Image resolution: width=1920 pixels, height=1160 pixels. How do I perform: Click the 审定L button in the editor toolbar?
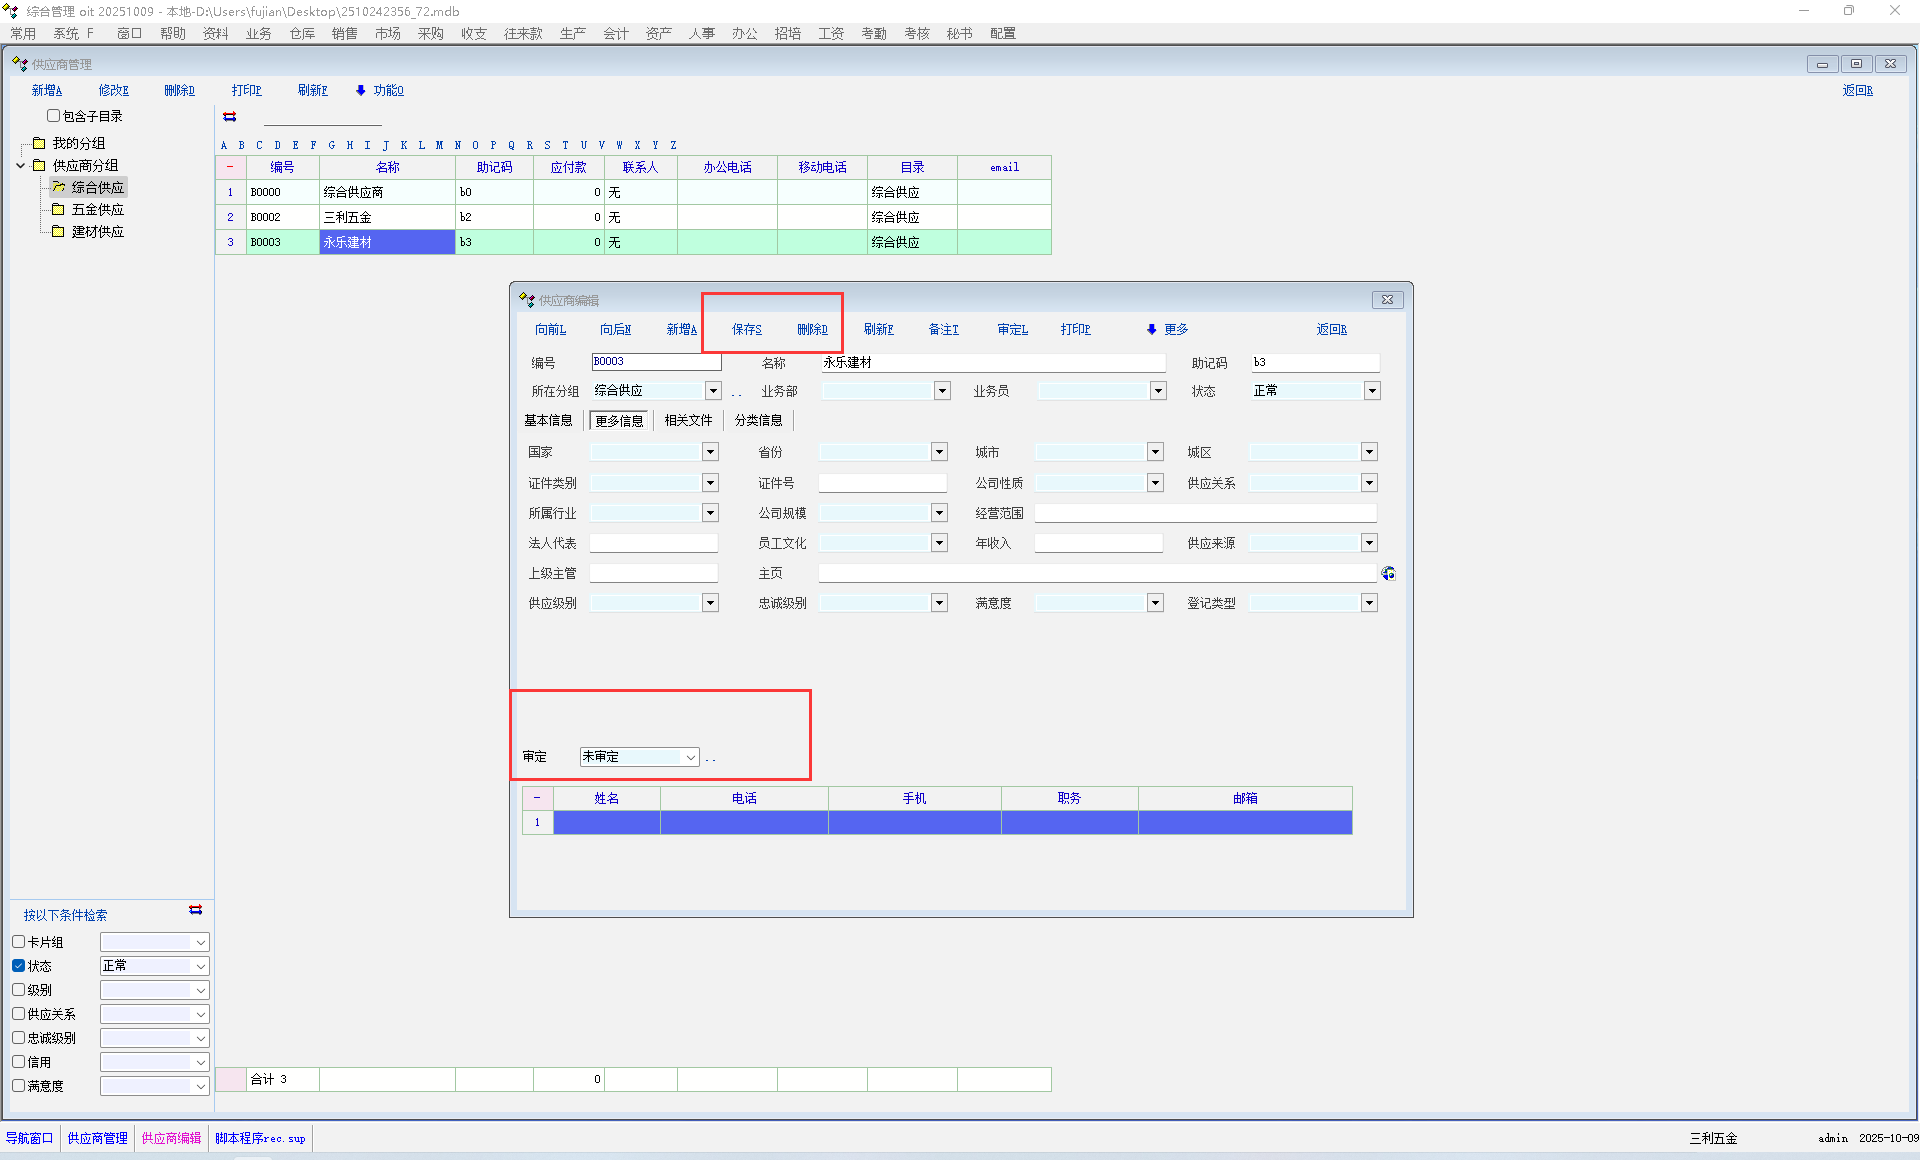(x=1012, y=329)
